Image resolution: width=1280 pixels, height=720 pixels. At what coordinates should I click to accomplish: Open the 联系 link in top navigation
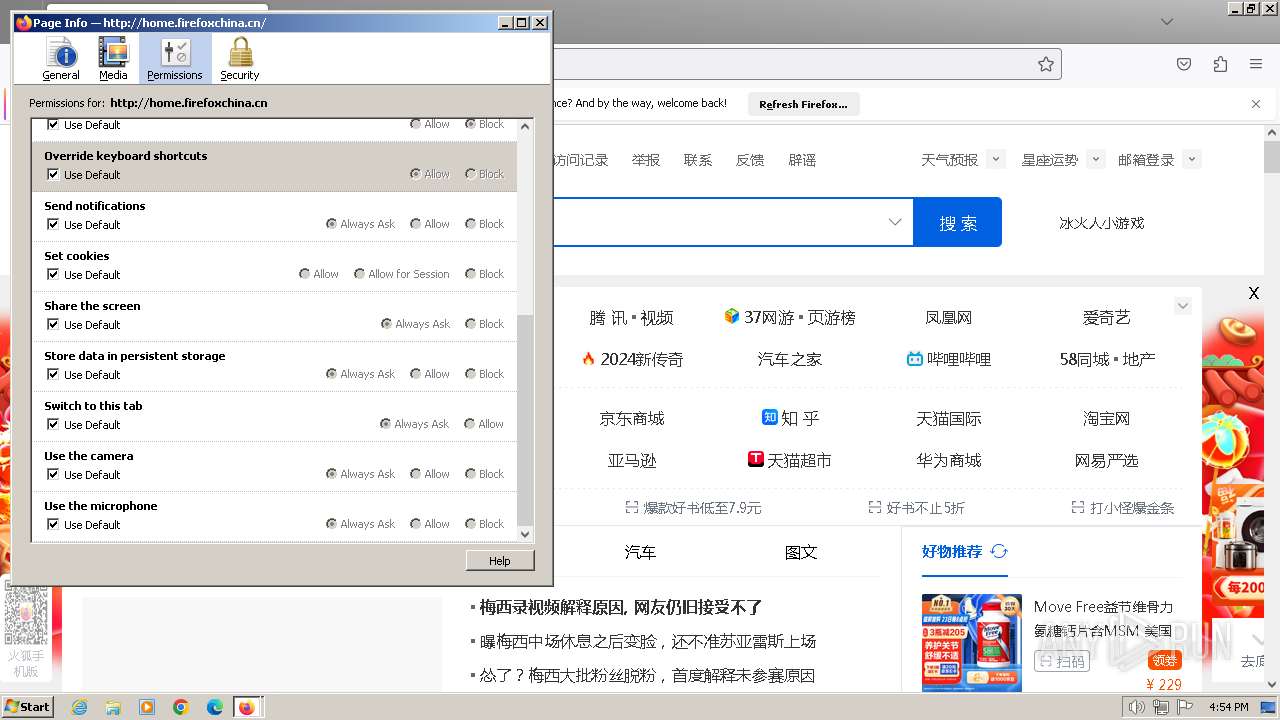[698, 160]
